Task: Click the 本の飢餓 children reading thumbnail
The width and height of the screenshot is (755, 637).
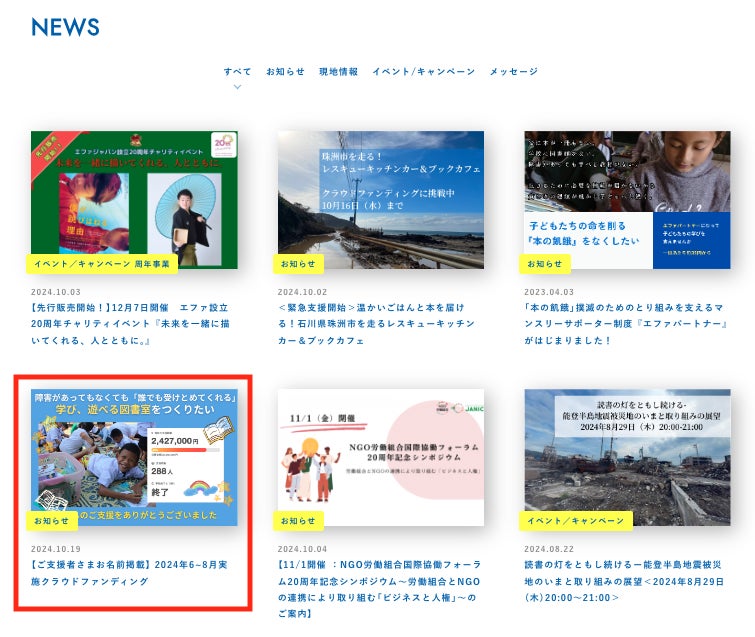Action: (627, 198)
